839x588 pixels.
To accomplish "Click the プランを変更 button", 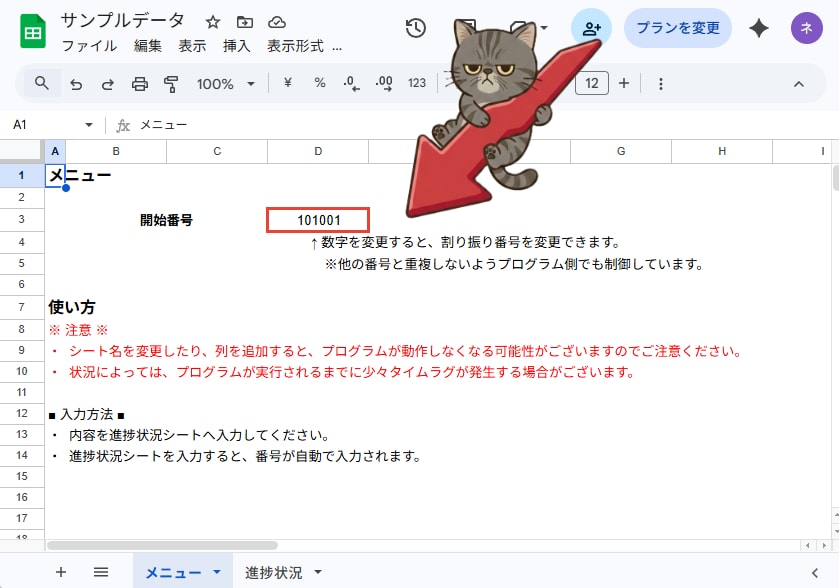I will pos(678,28).
